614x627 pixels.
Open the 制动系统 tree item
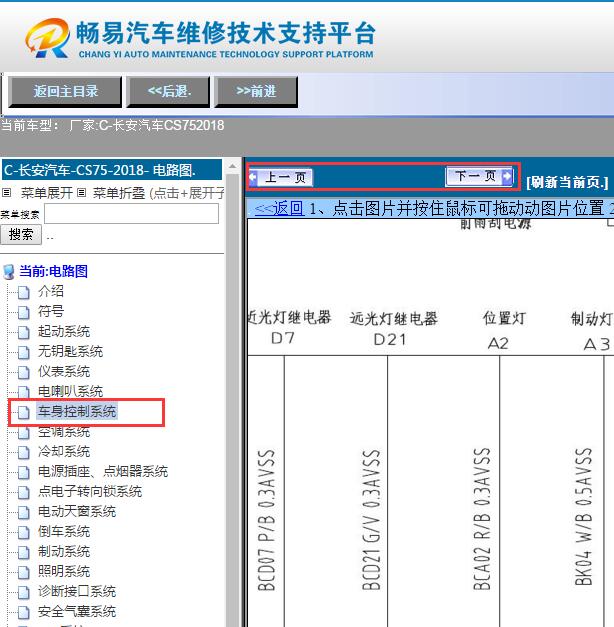click(64, 551)
